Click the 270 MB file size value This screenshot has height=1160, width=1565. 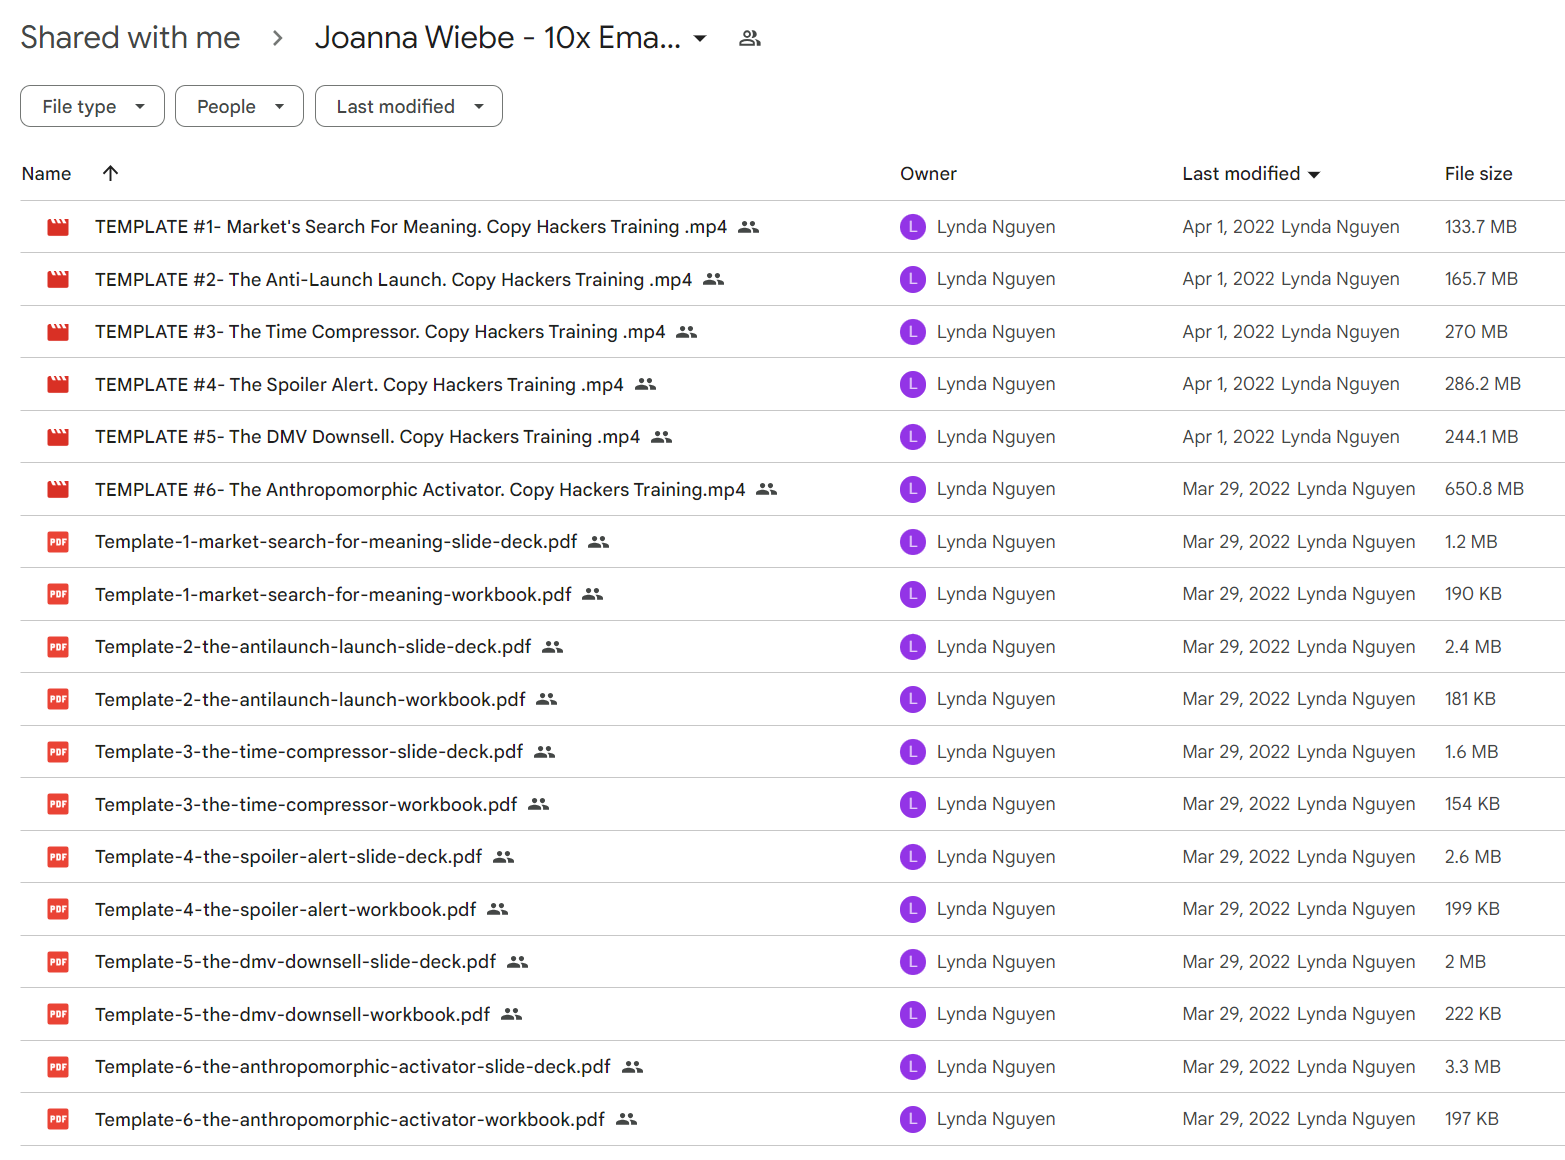point(1476,332)
